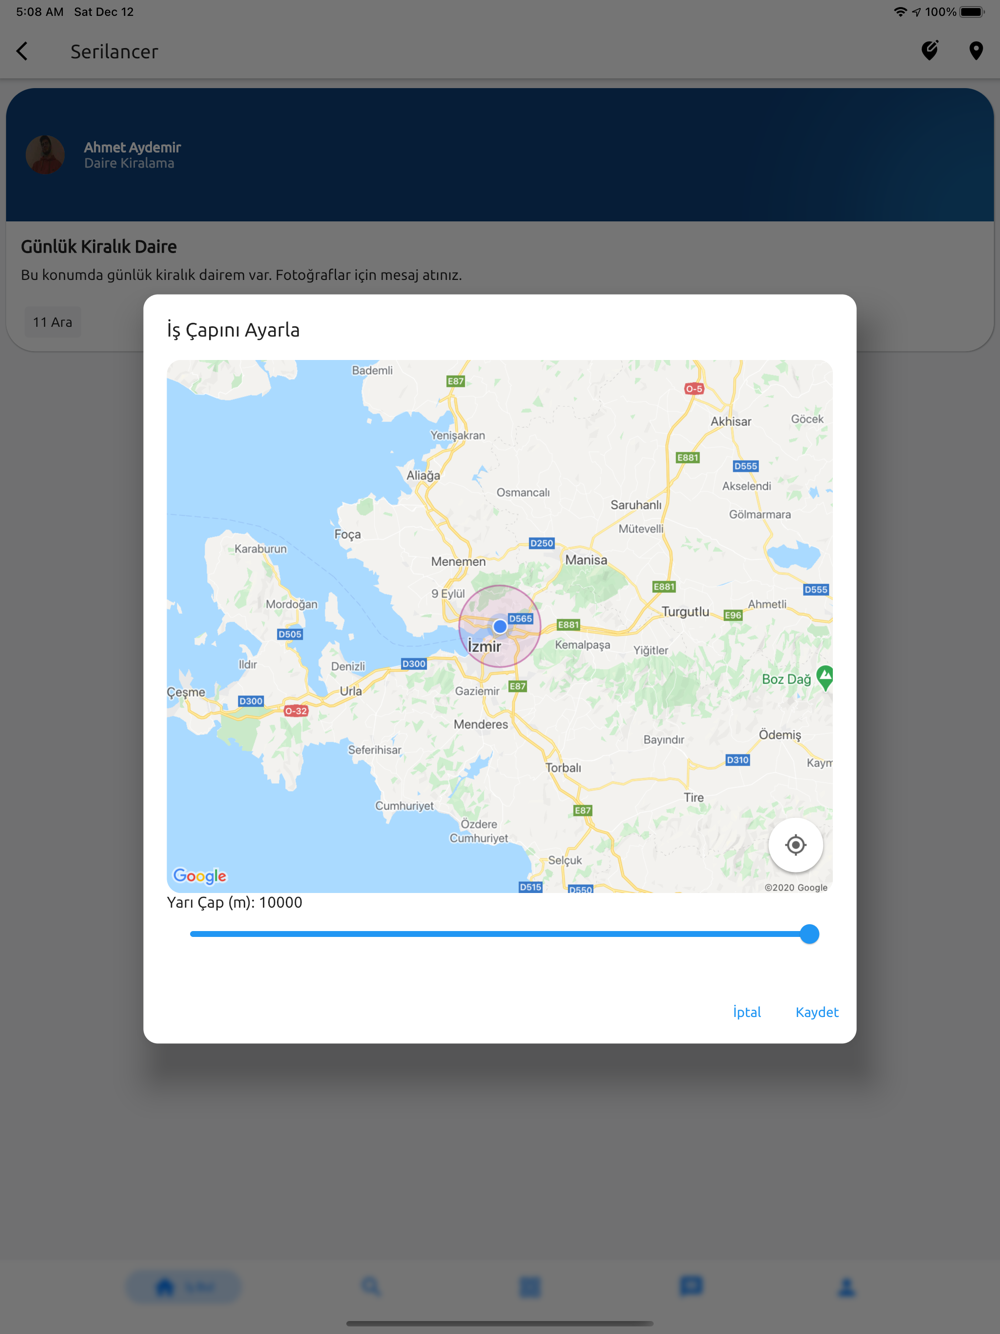The width and height of the screenshot is (1000, 1334).
Task: Tap the 5:08 AM clock in status bar
Action: click(x=40, y=12)
